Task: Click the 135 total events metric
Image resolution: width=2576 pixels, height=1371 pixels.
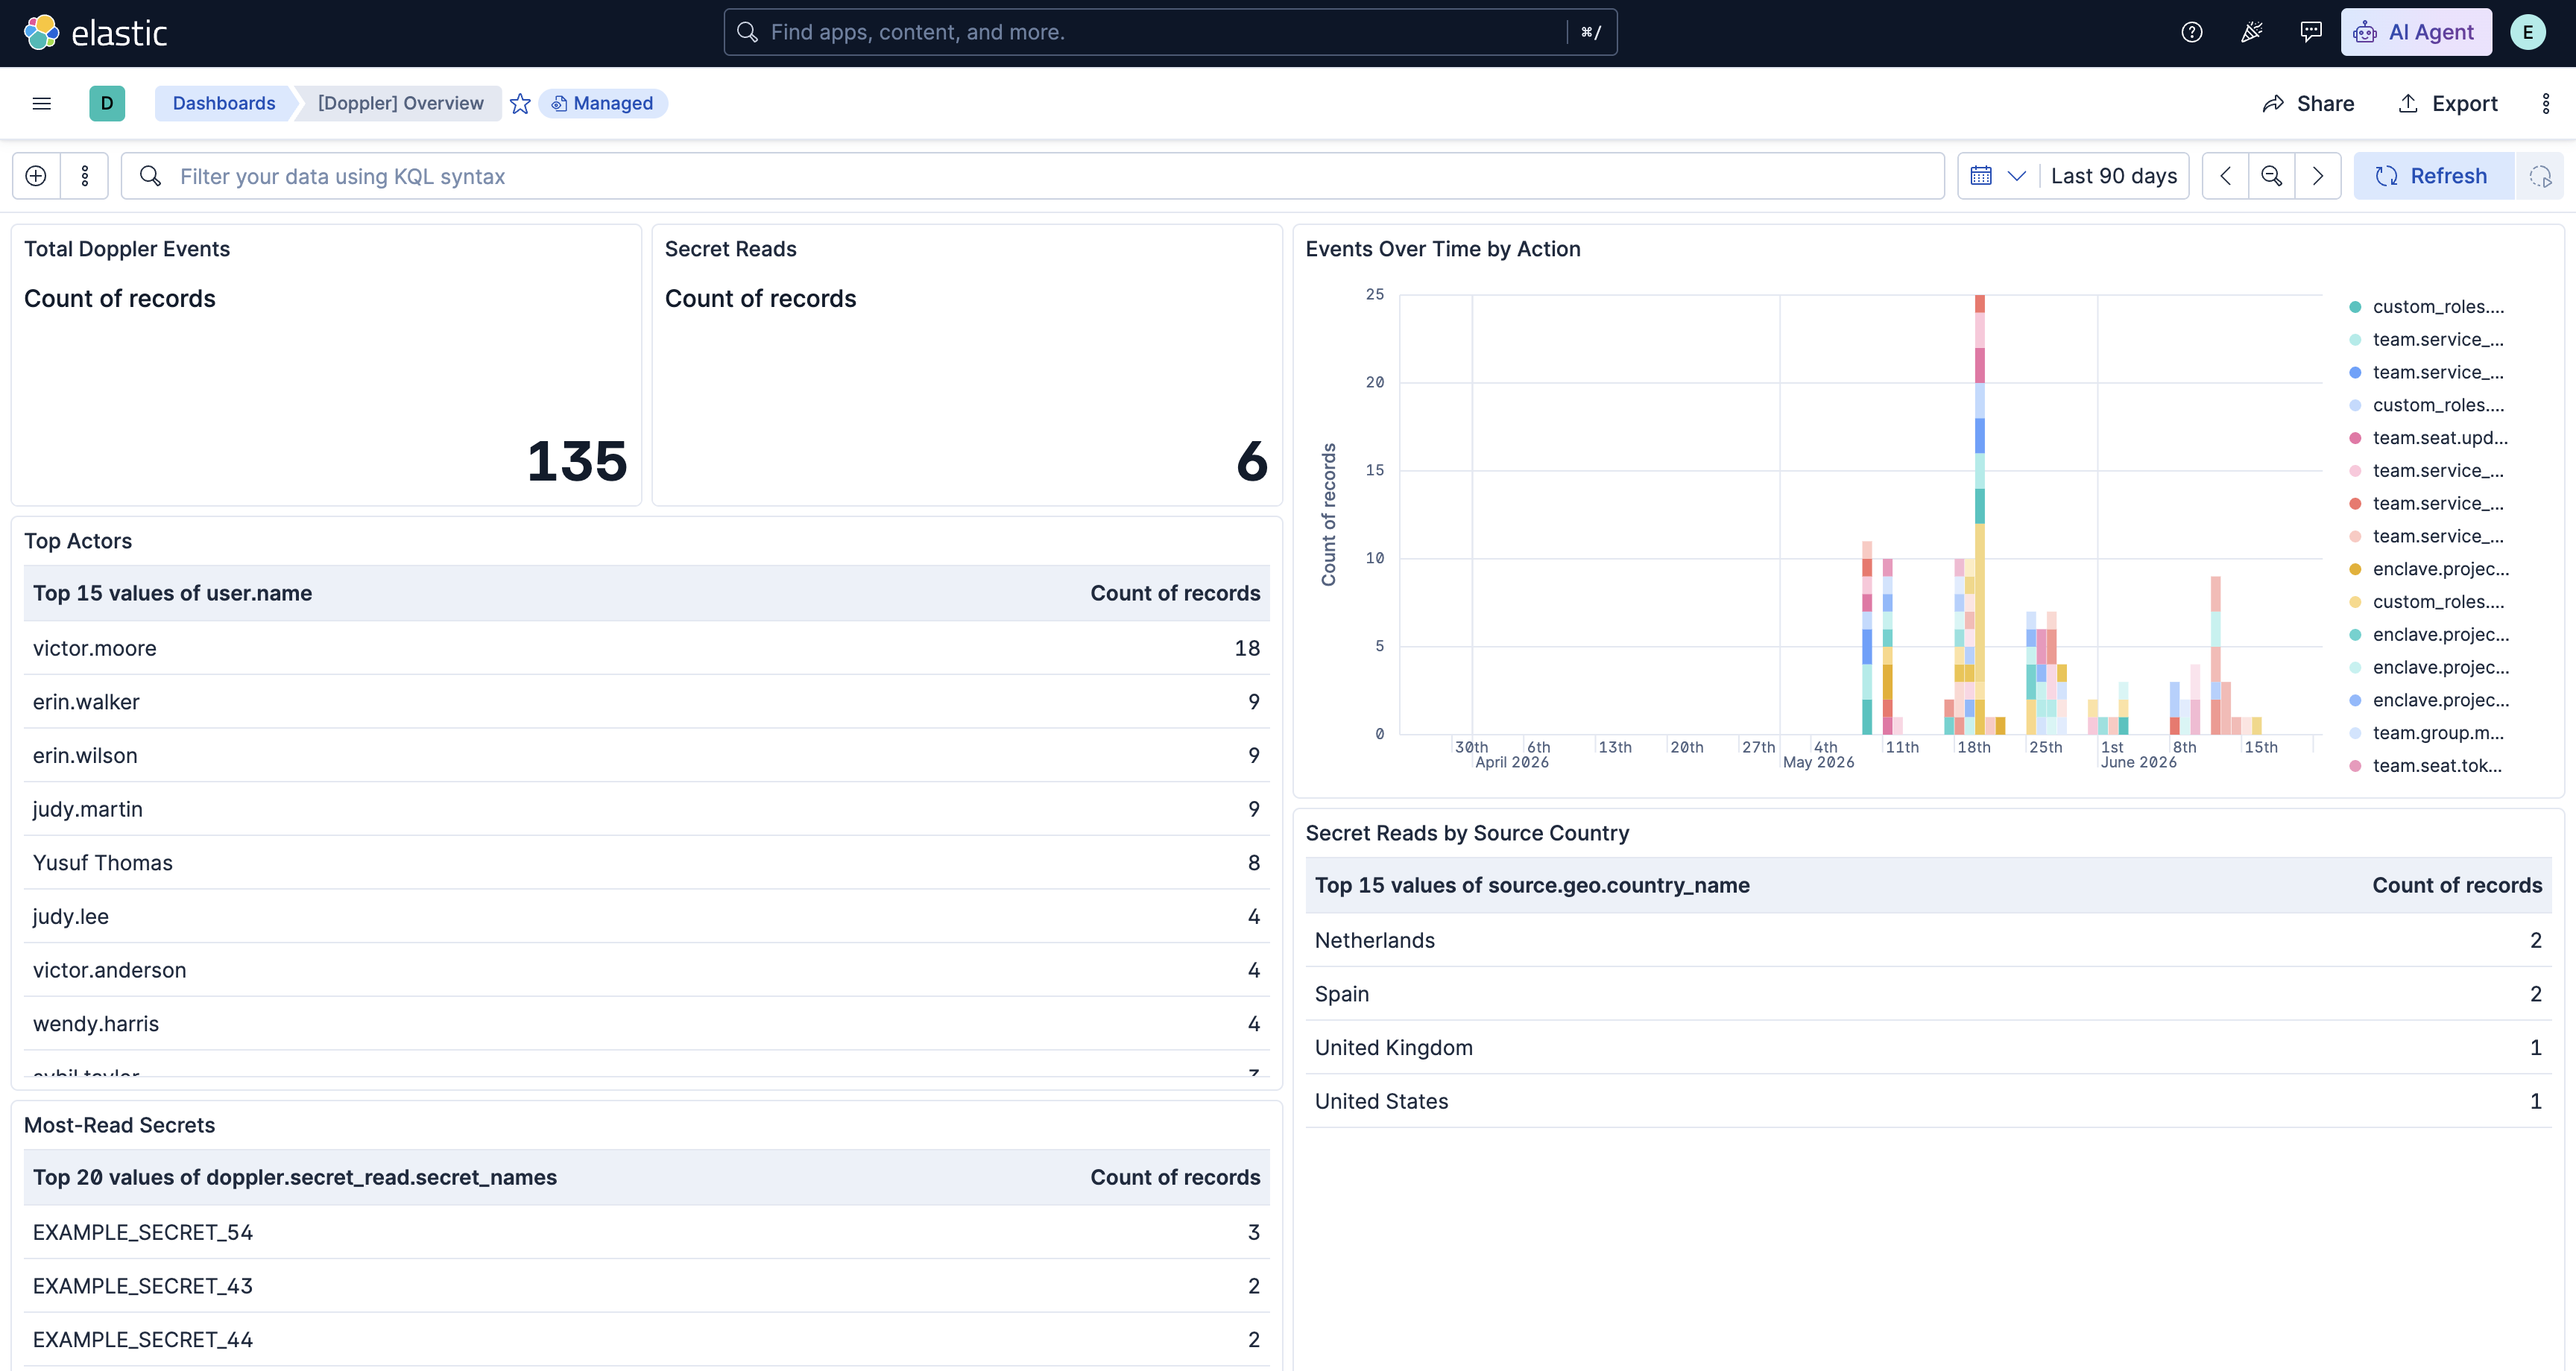Action: (x=577, y=461)
